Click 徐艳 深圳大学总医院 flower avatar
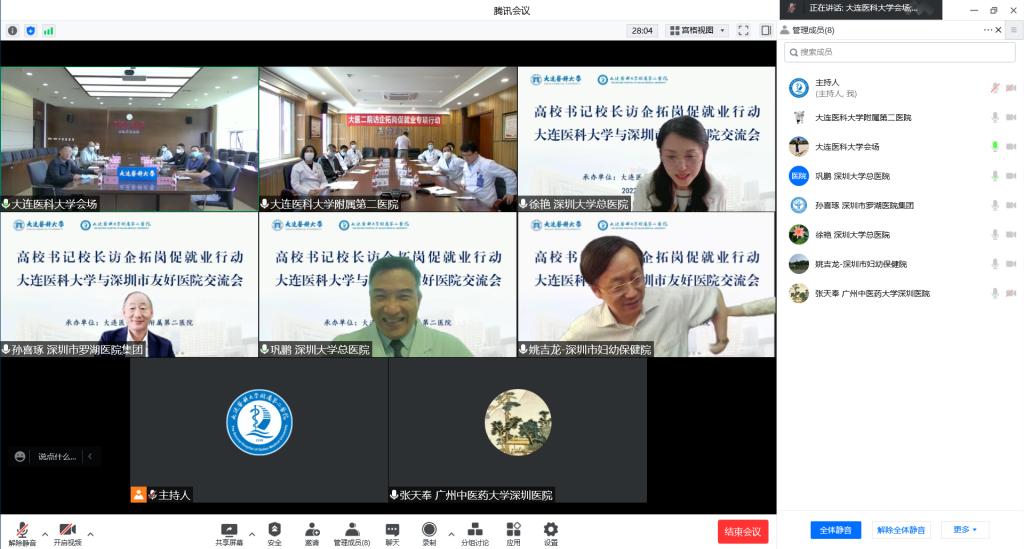 (x=799, y=234)
